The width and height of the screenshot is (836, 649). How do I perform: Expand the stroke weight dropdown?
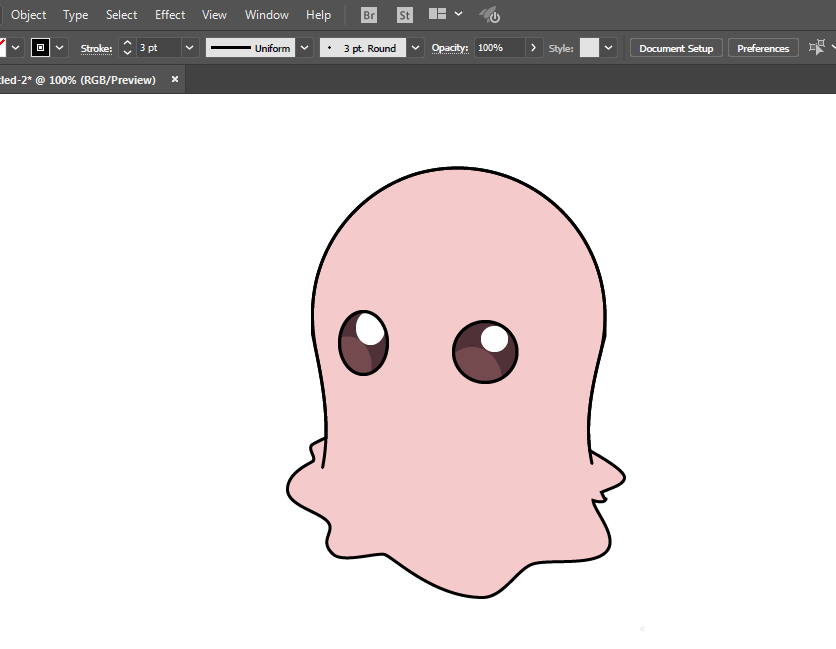click(189, 48)
